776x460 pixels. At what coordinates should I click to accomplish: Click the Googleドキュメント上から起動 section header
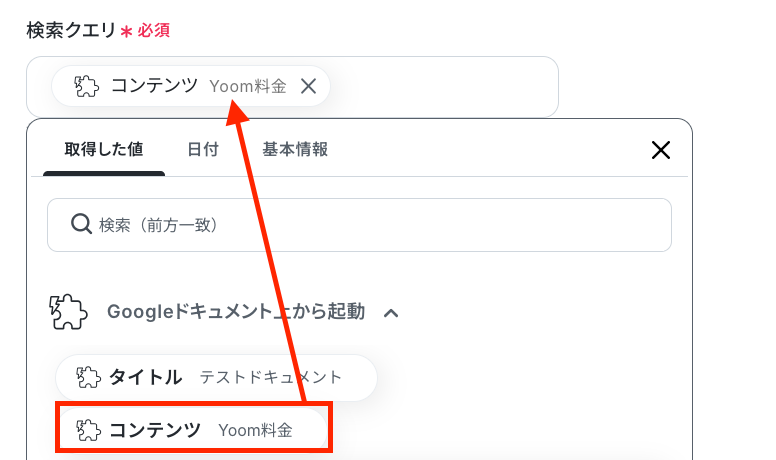(236, 312)
